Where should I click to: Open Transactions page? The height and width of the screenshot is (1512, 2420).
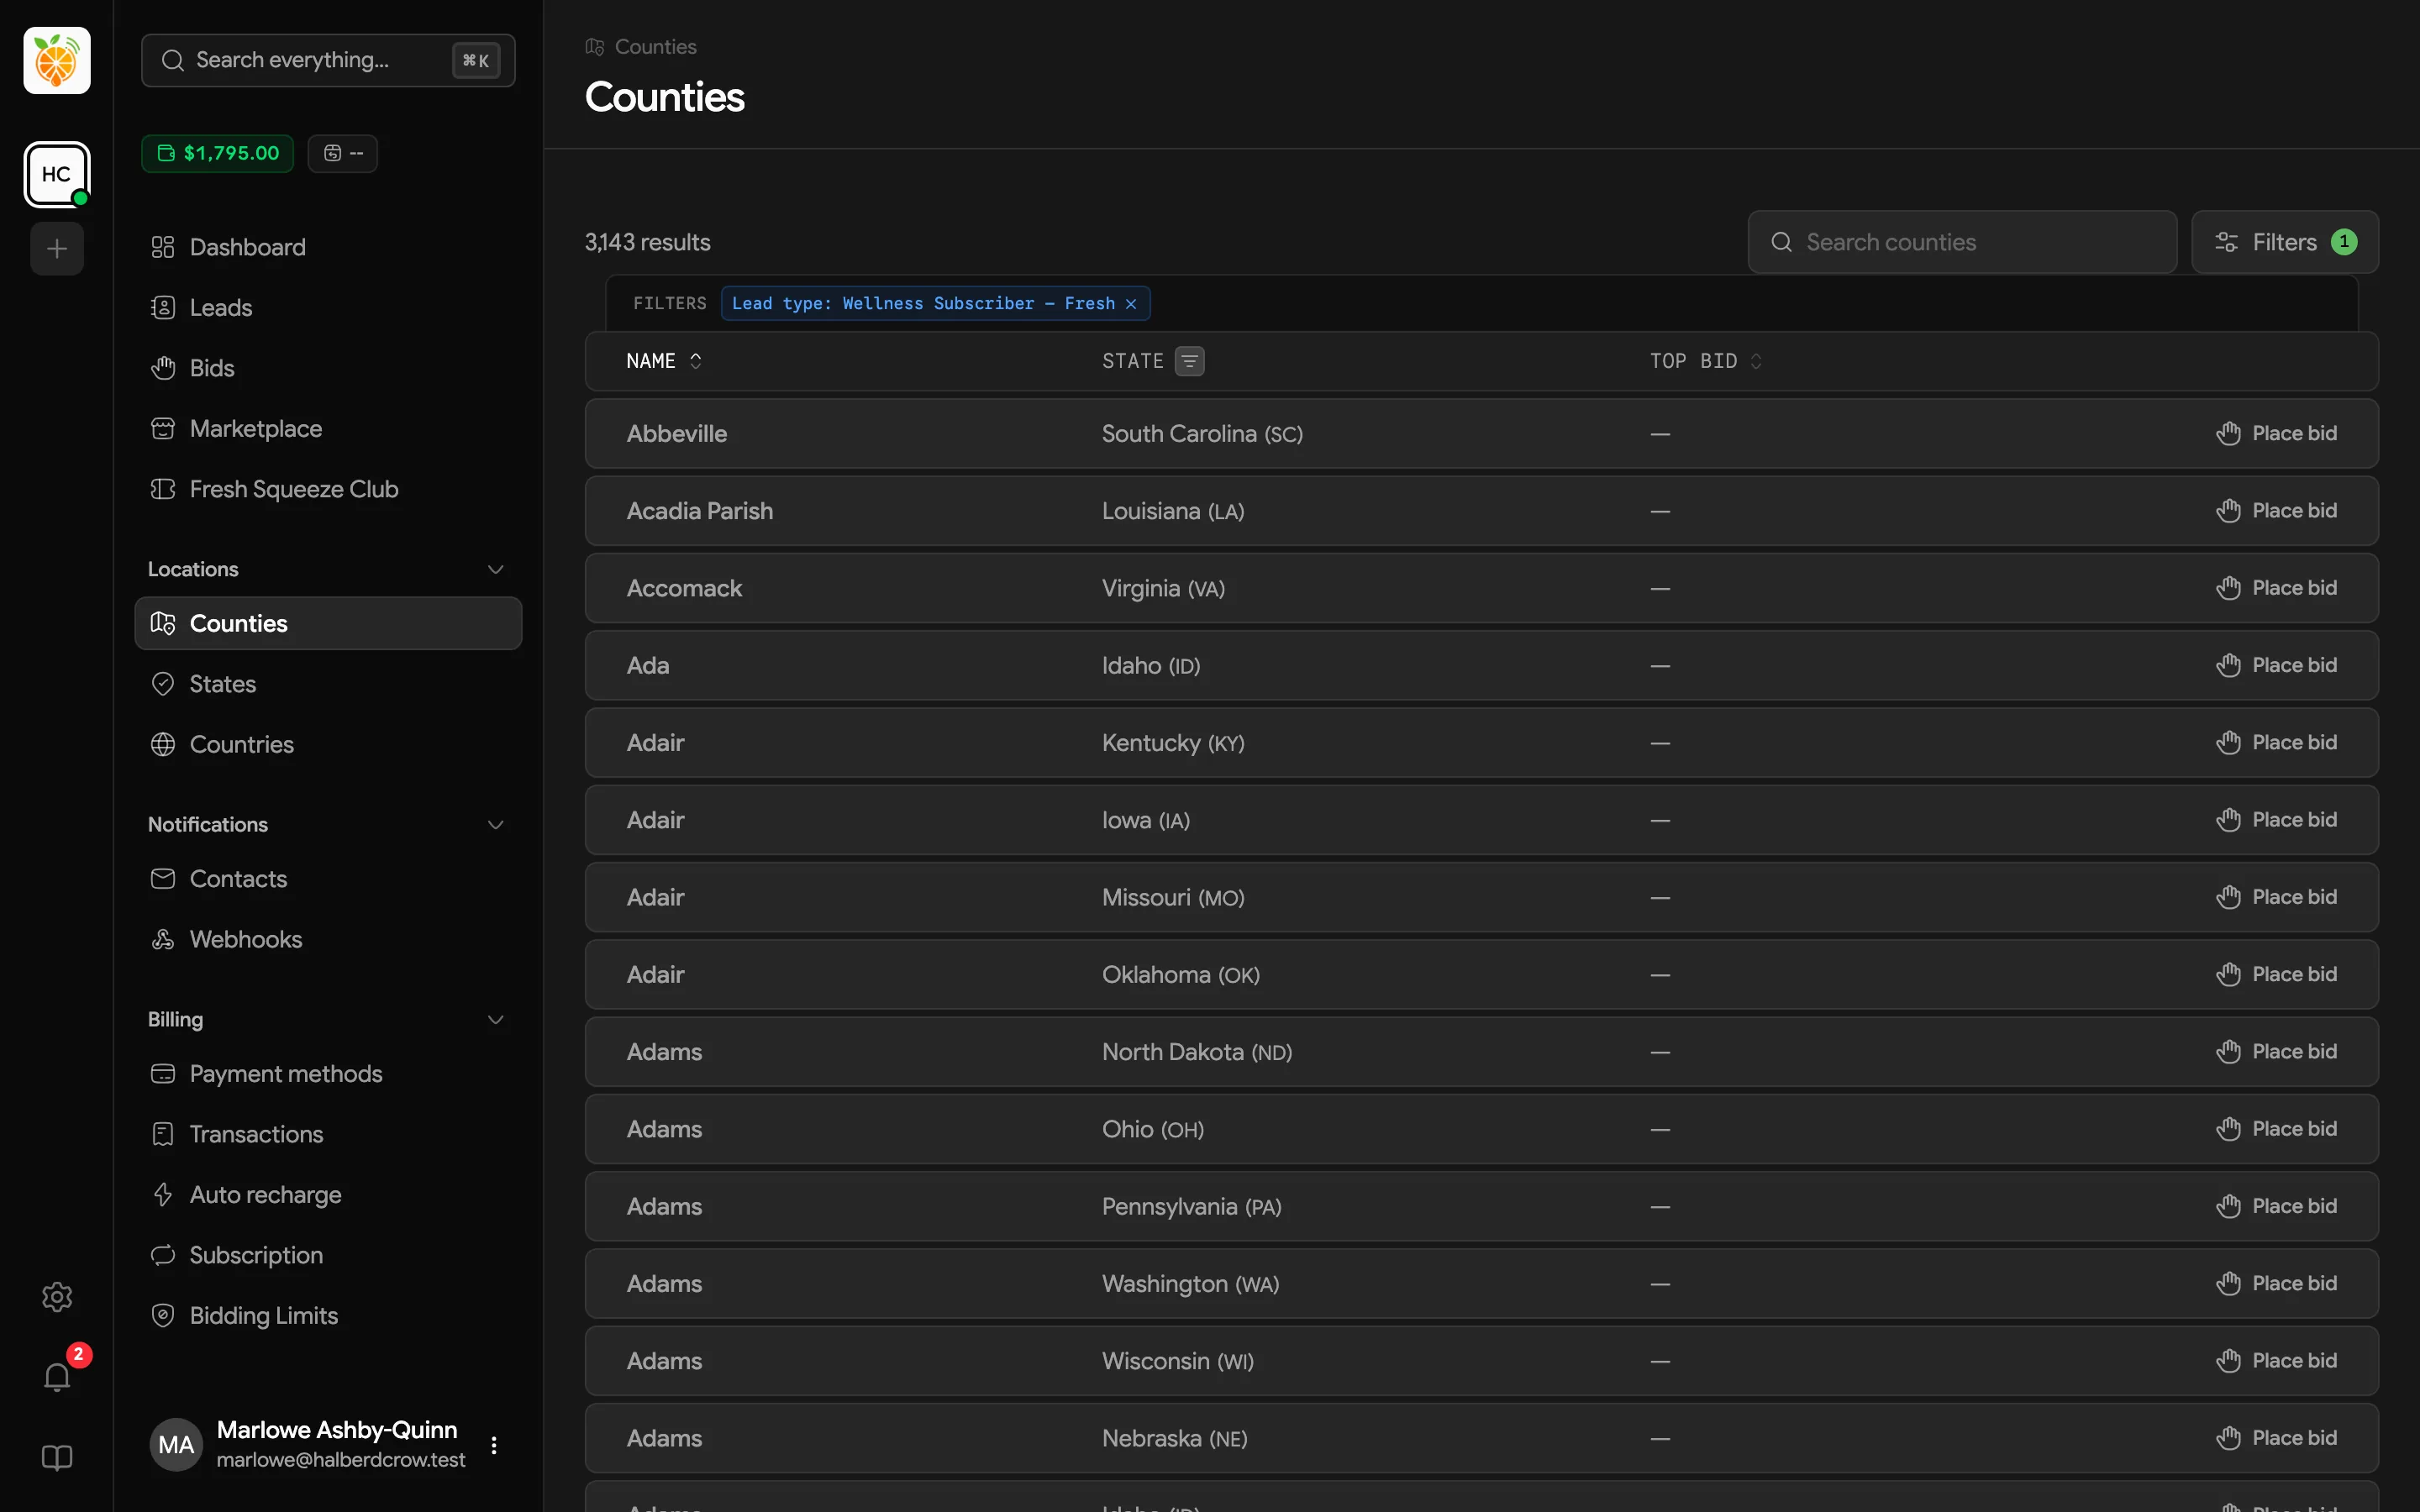pyautogui.click(x=328, y=1134)
